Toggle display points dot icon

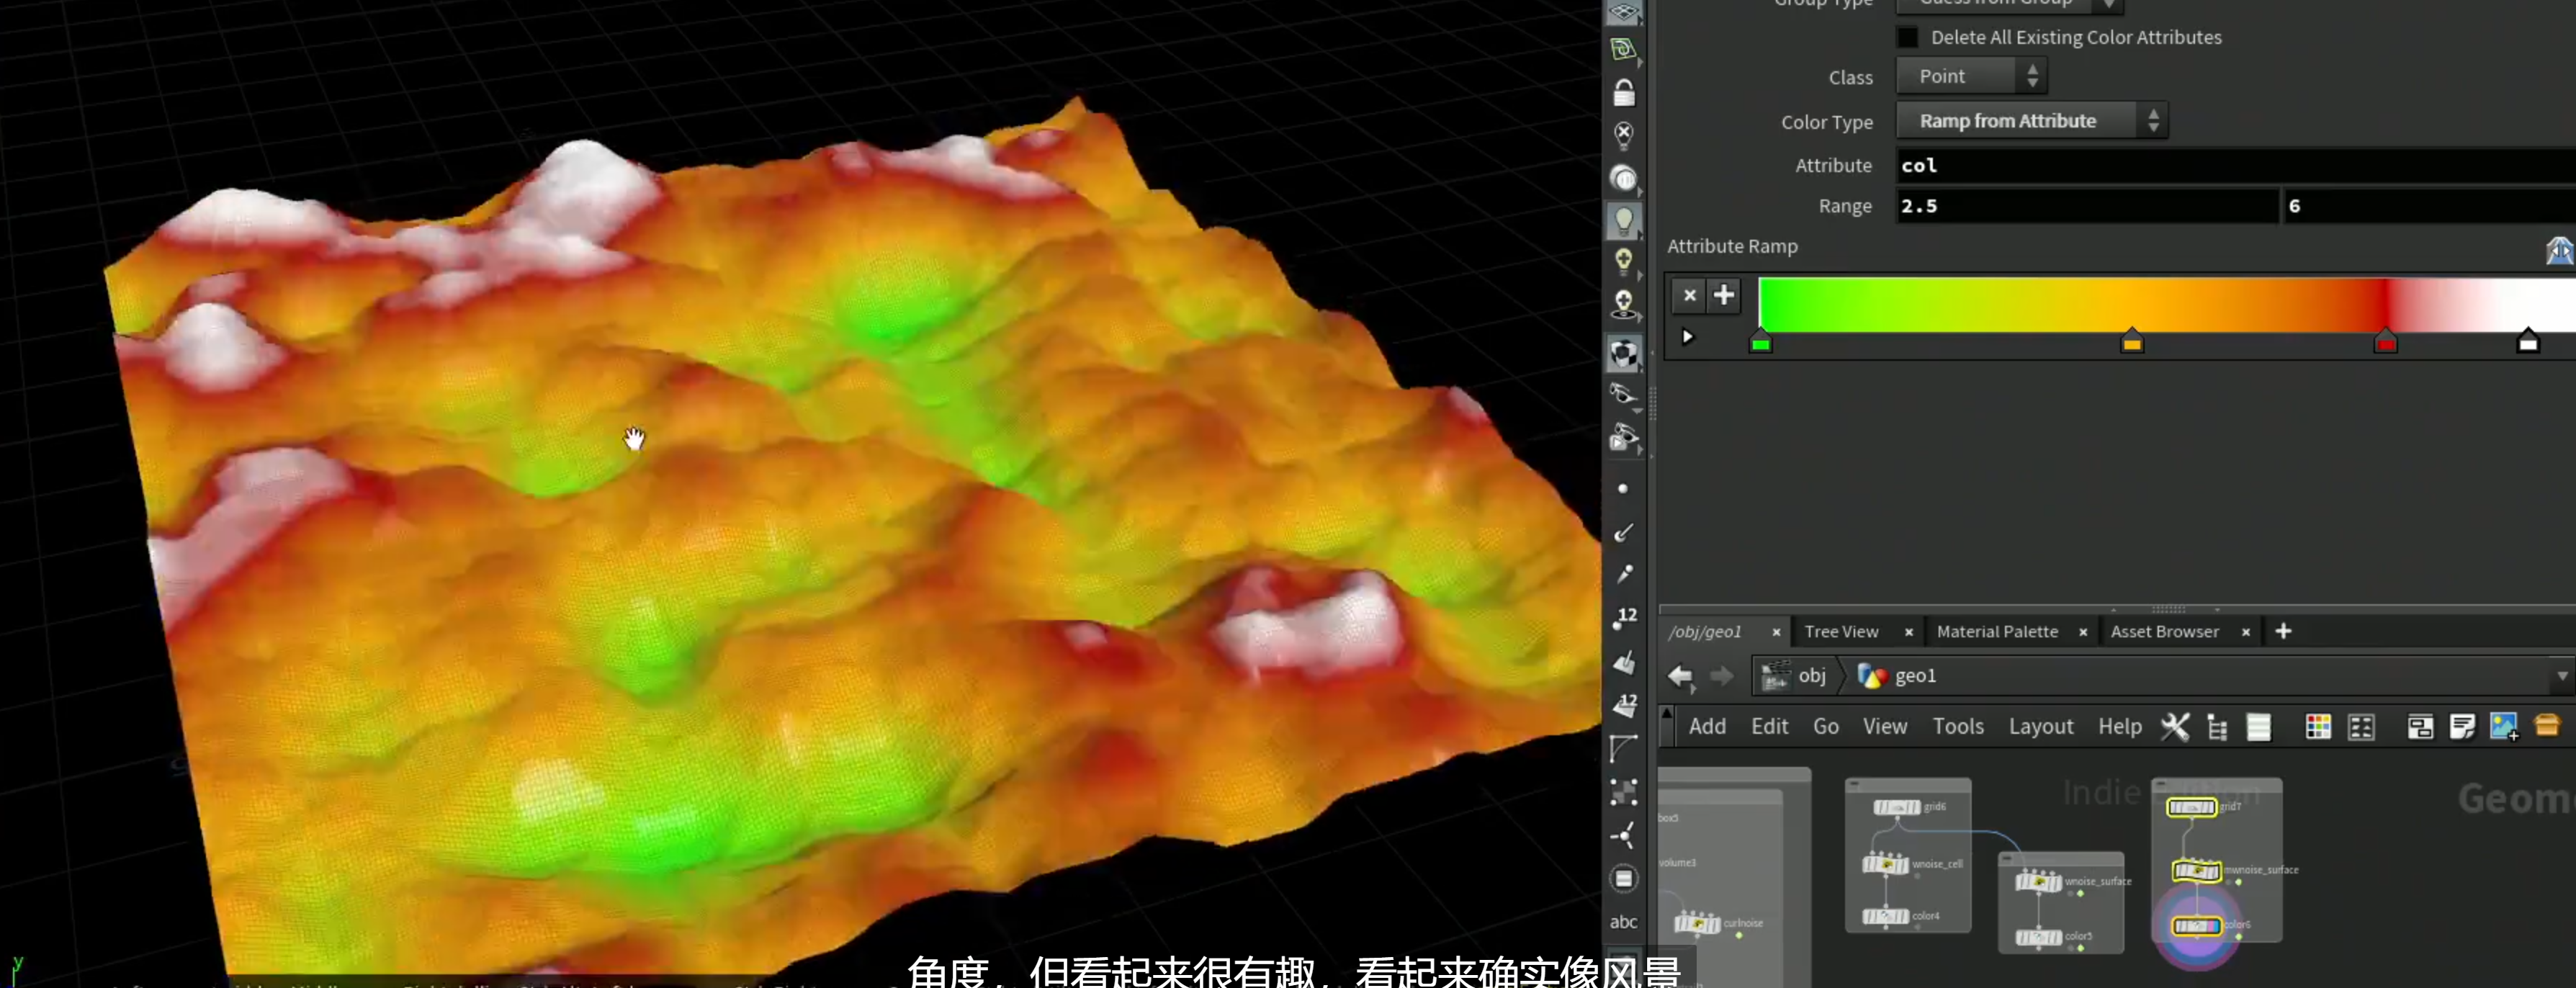click(x=1623, y=488)
